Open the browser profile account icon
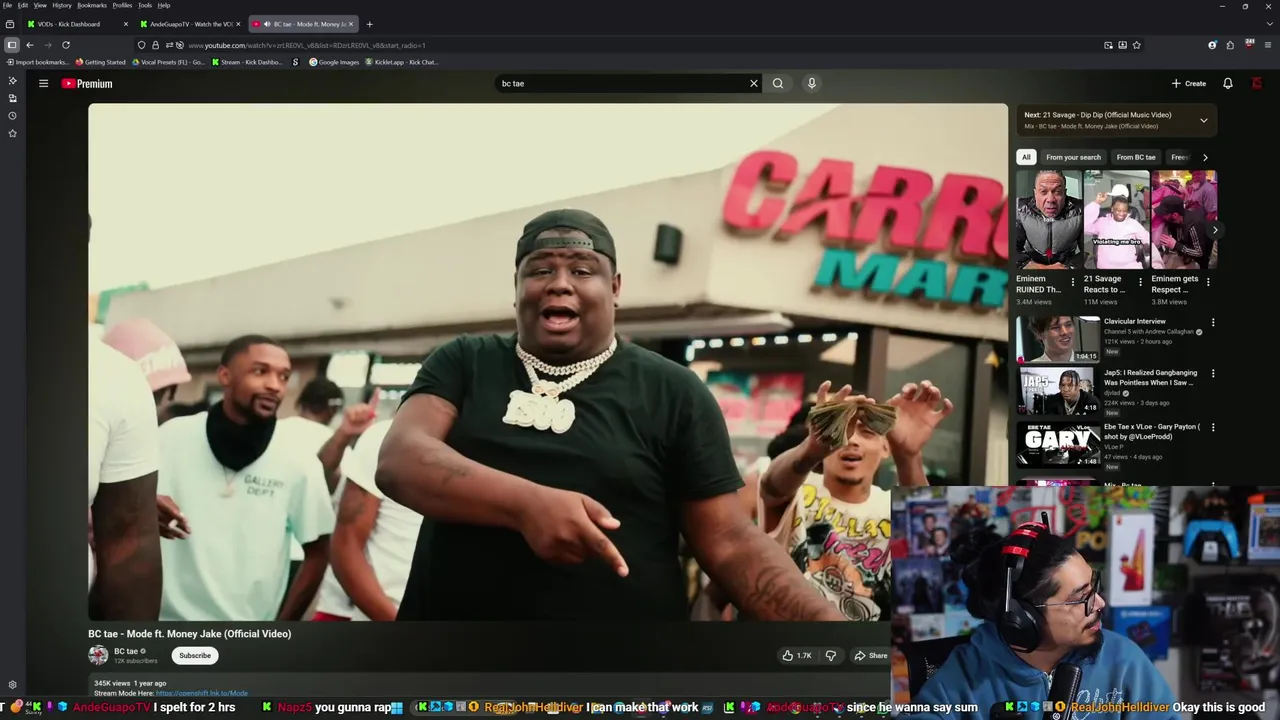The image size is (1280, 720). (x=1213, y=45)
